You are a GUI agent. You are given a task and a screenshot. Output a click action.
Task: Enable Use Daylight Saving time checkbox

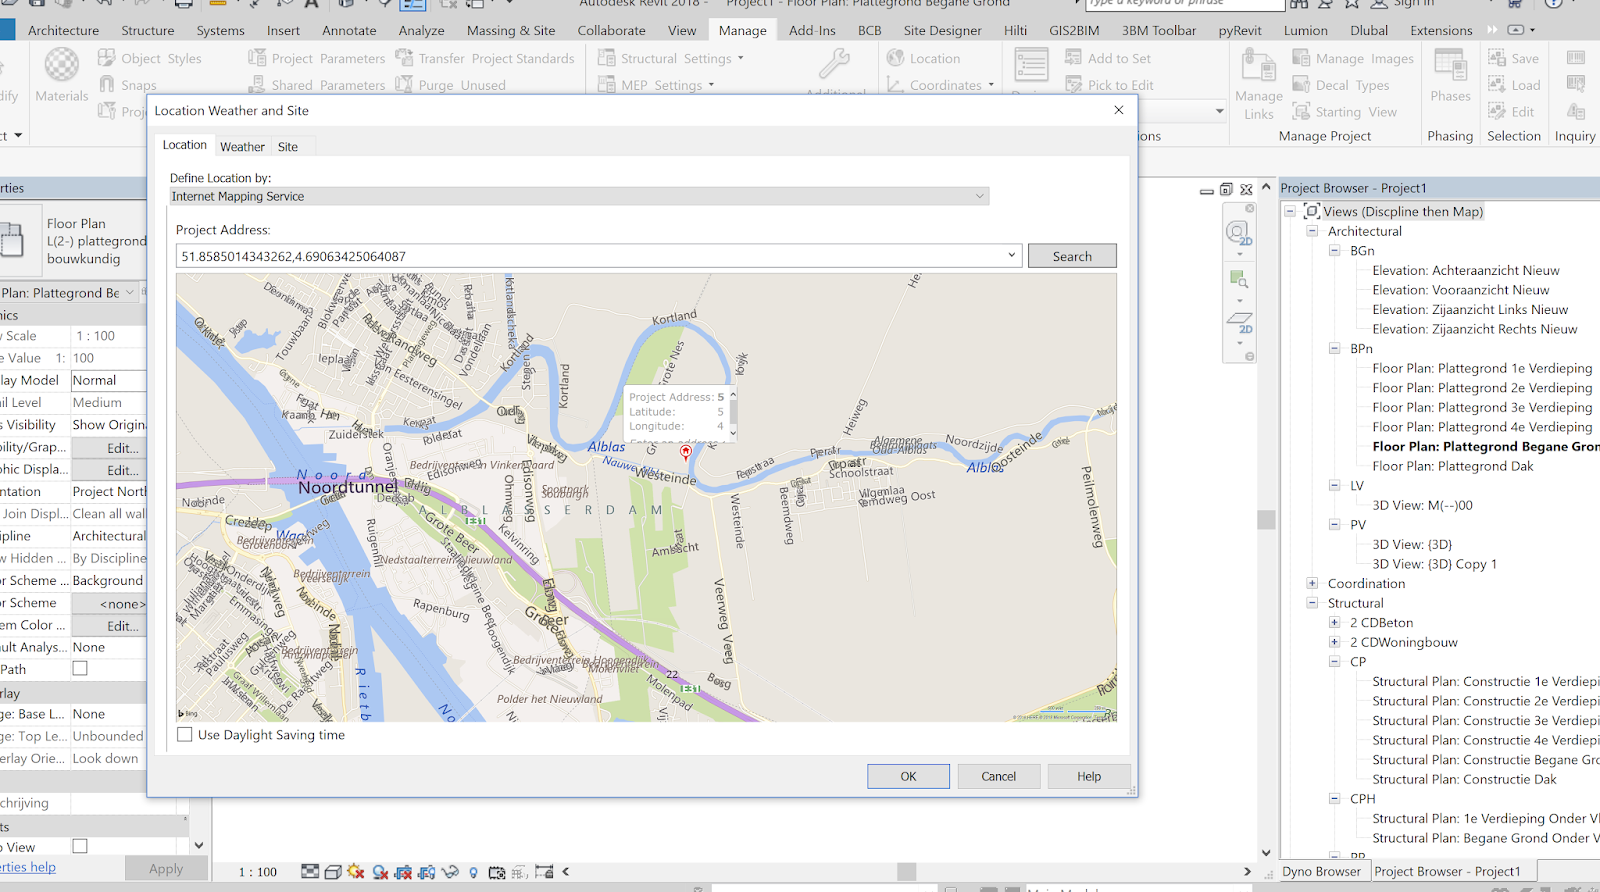(x=185, y=735)
